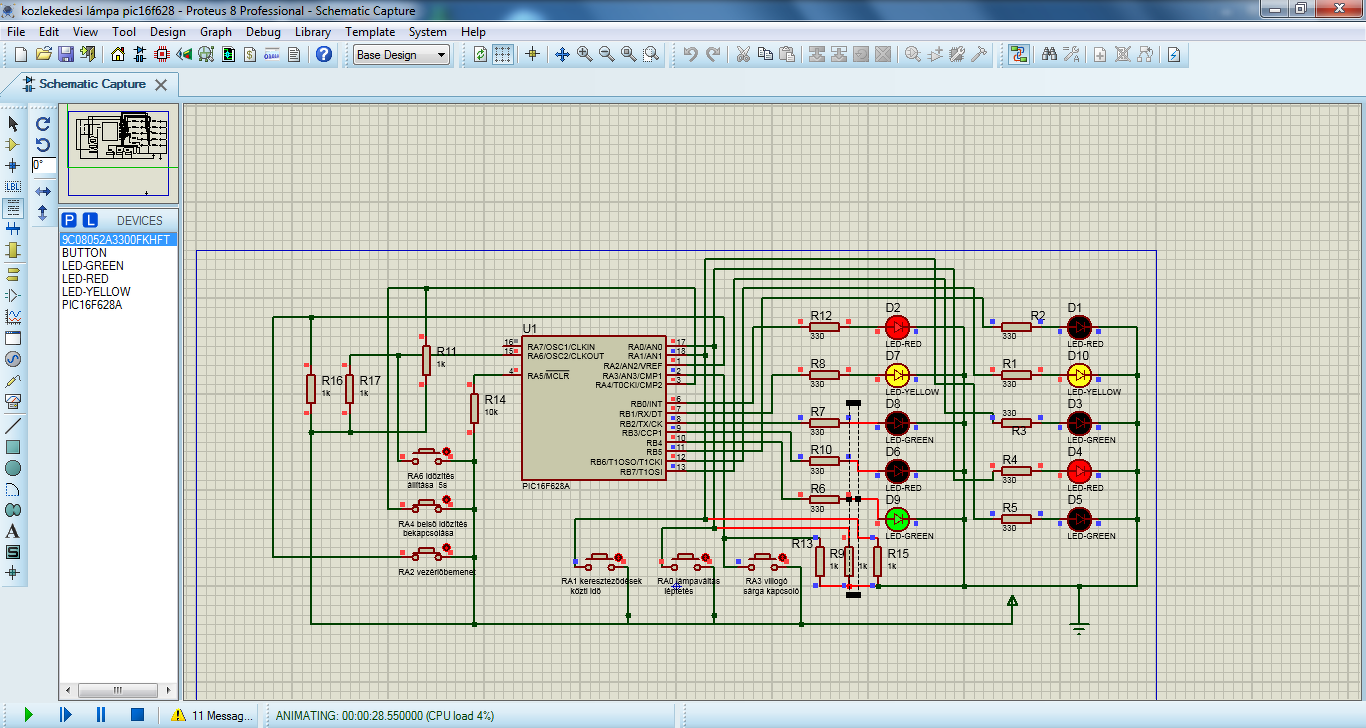Pause the running simulation
Viewport: 1366px width, 728px height.
101,714
